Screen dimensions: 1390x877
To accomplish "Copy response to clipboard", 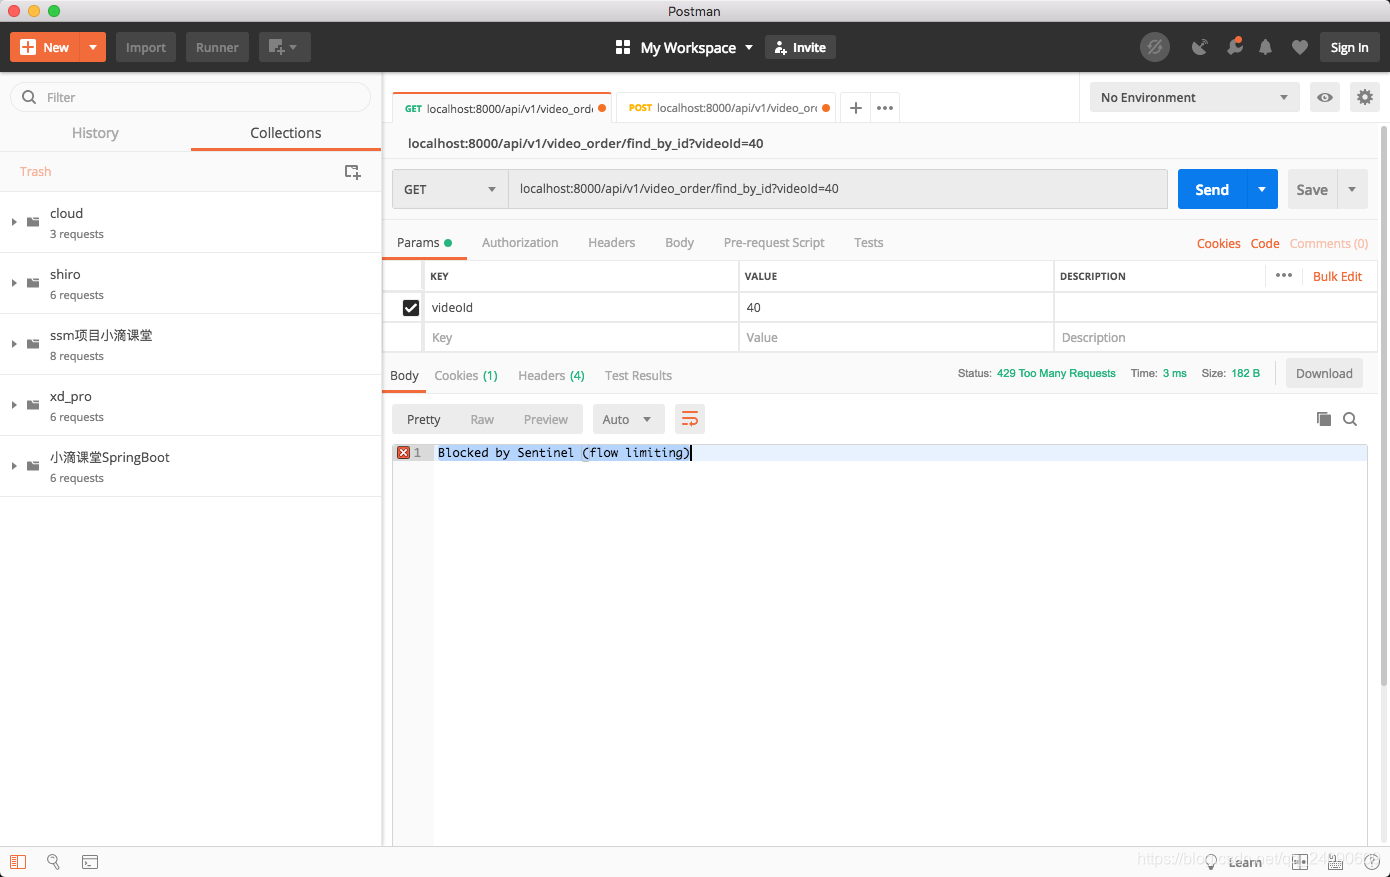I will (1323, 419).
